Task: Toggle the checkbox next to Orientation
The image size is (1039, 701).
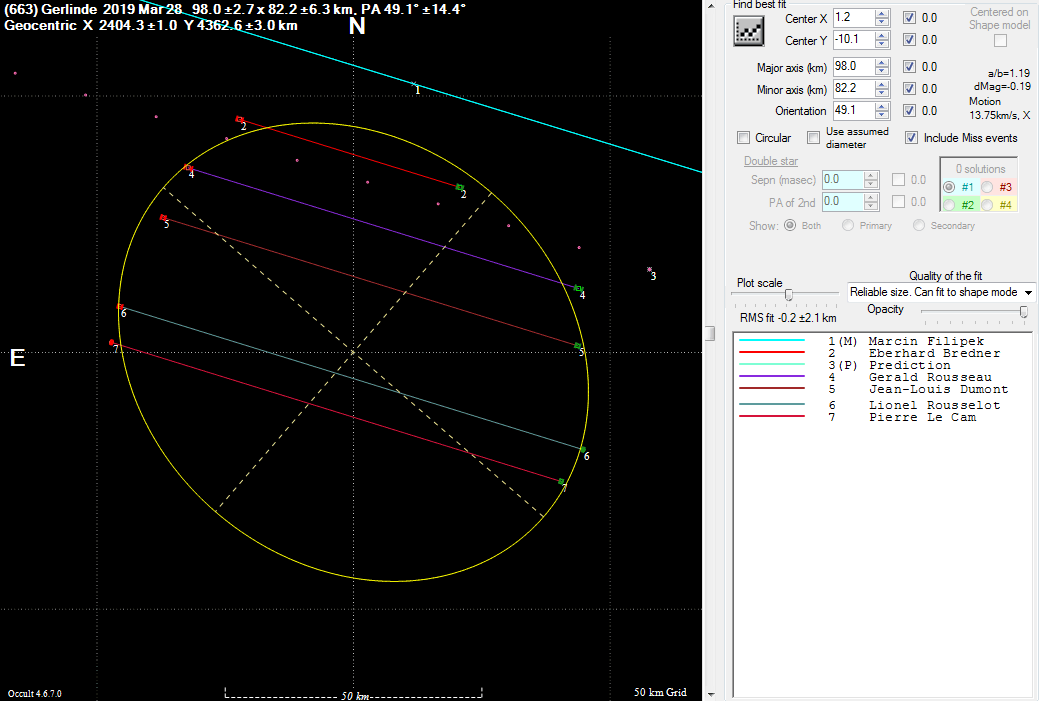Action: click(909, 111)
